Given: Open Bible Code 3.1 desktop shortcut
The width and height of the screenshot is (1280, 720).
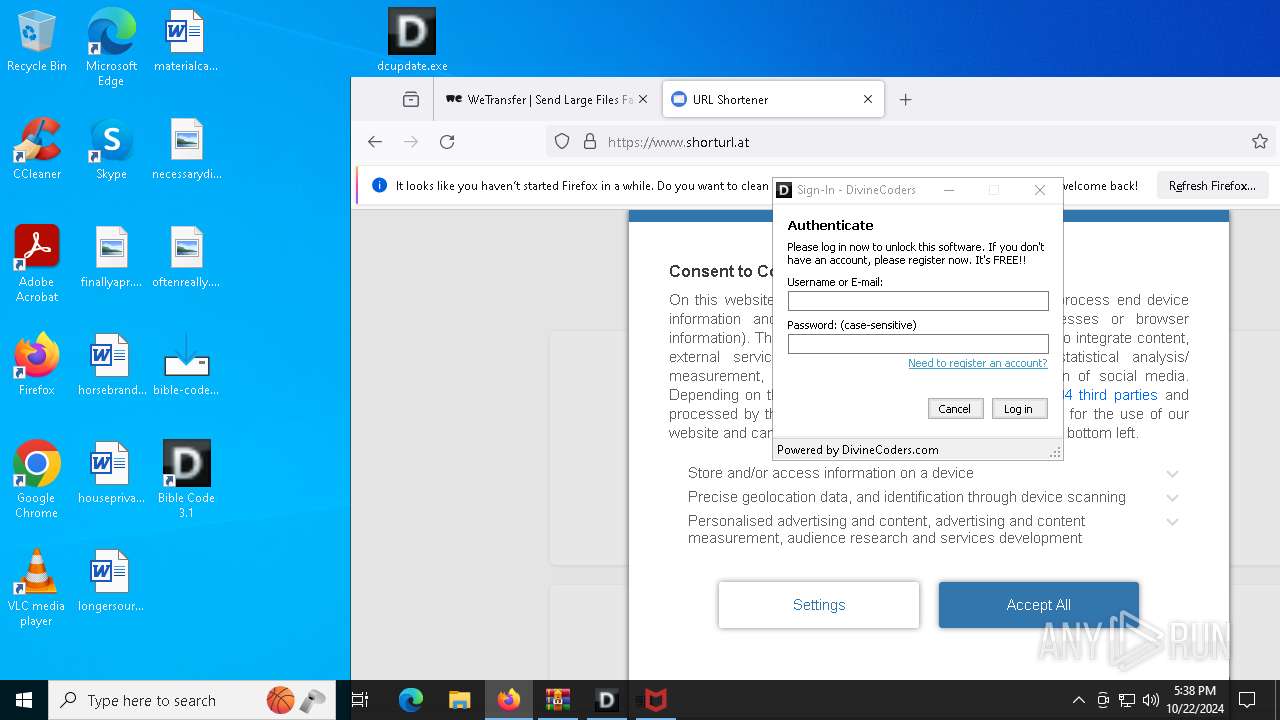Looking at the screenshot, I should pyautogui.click(x=186, y=480).
